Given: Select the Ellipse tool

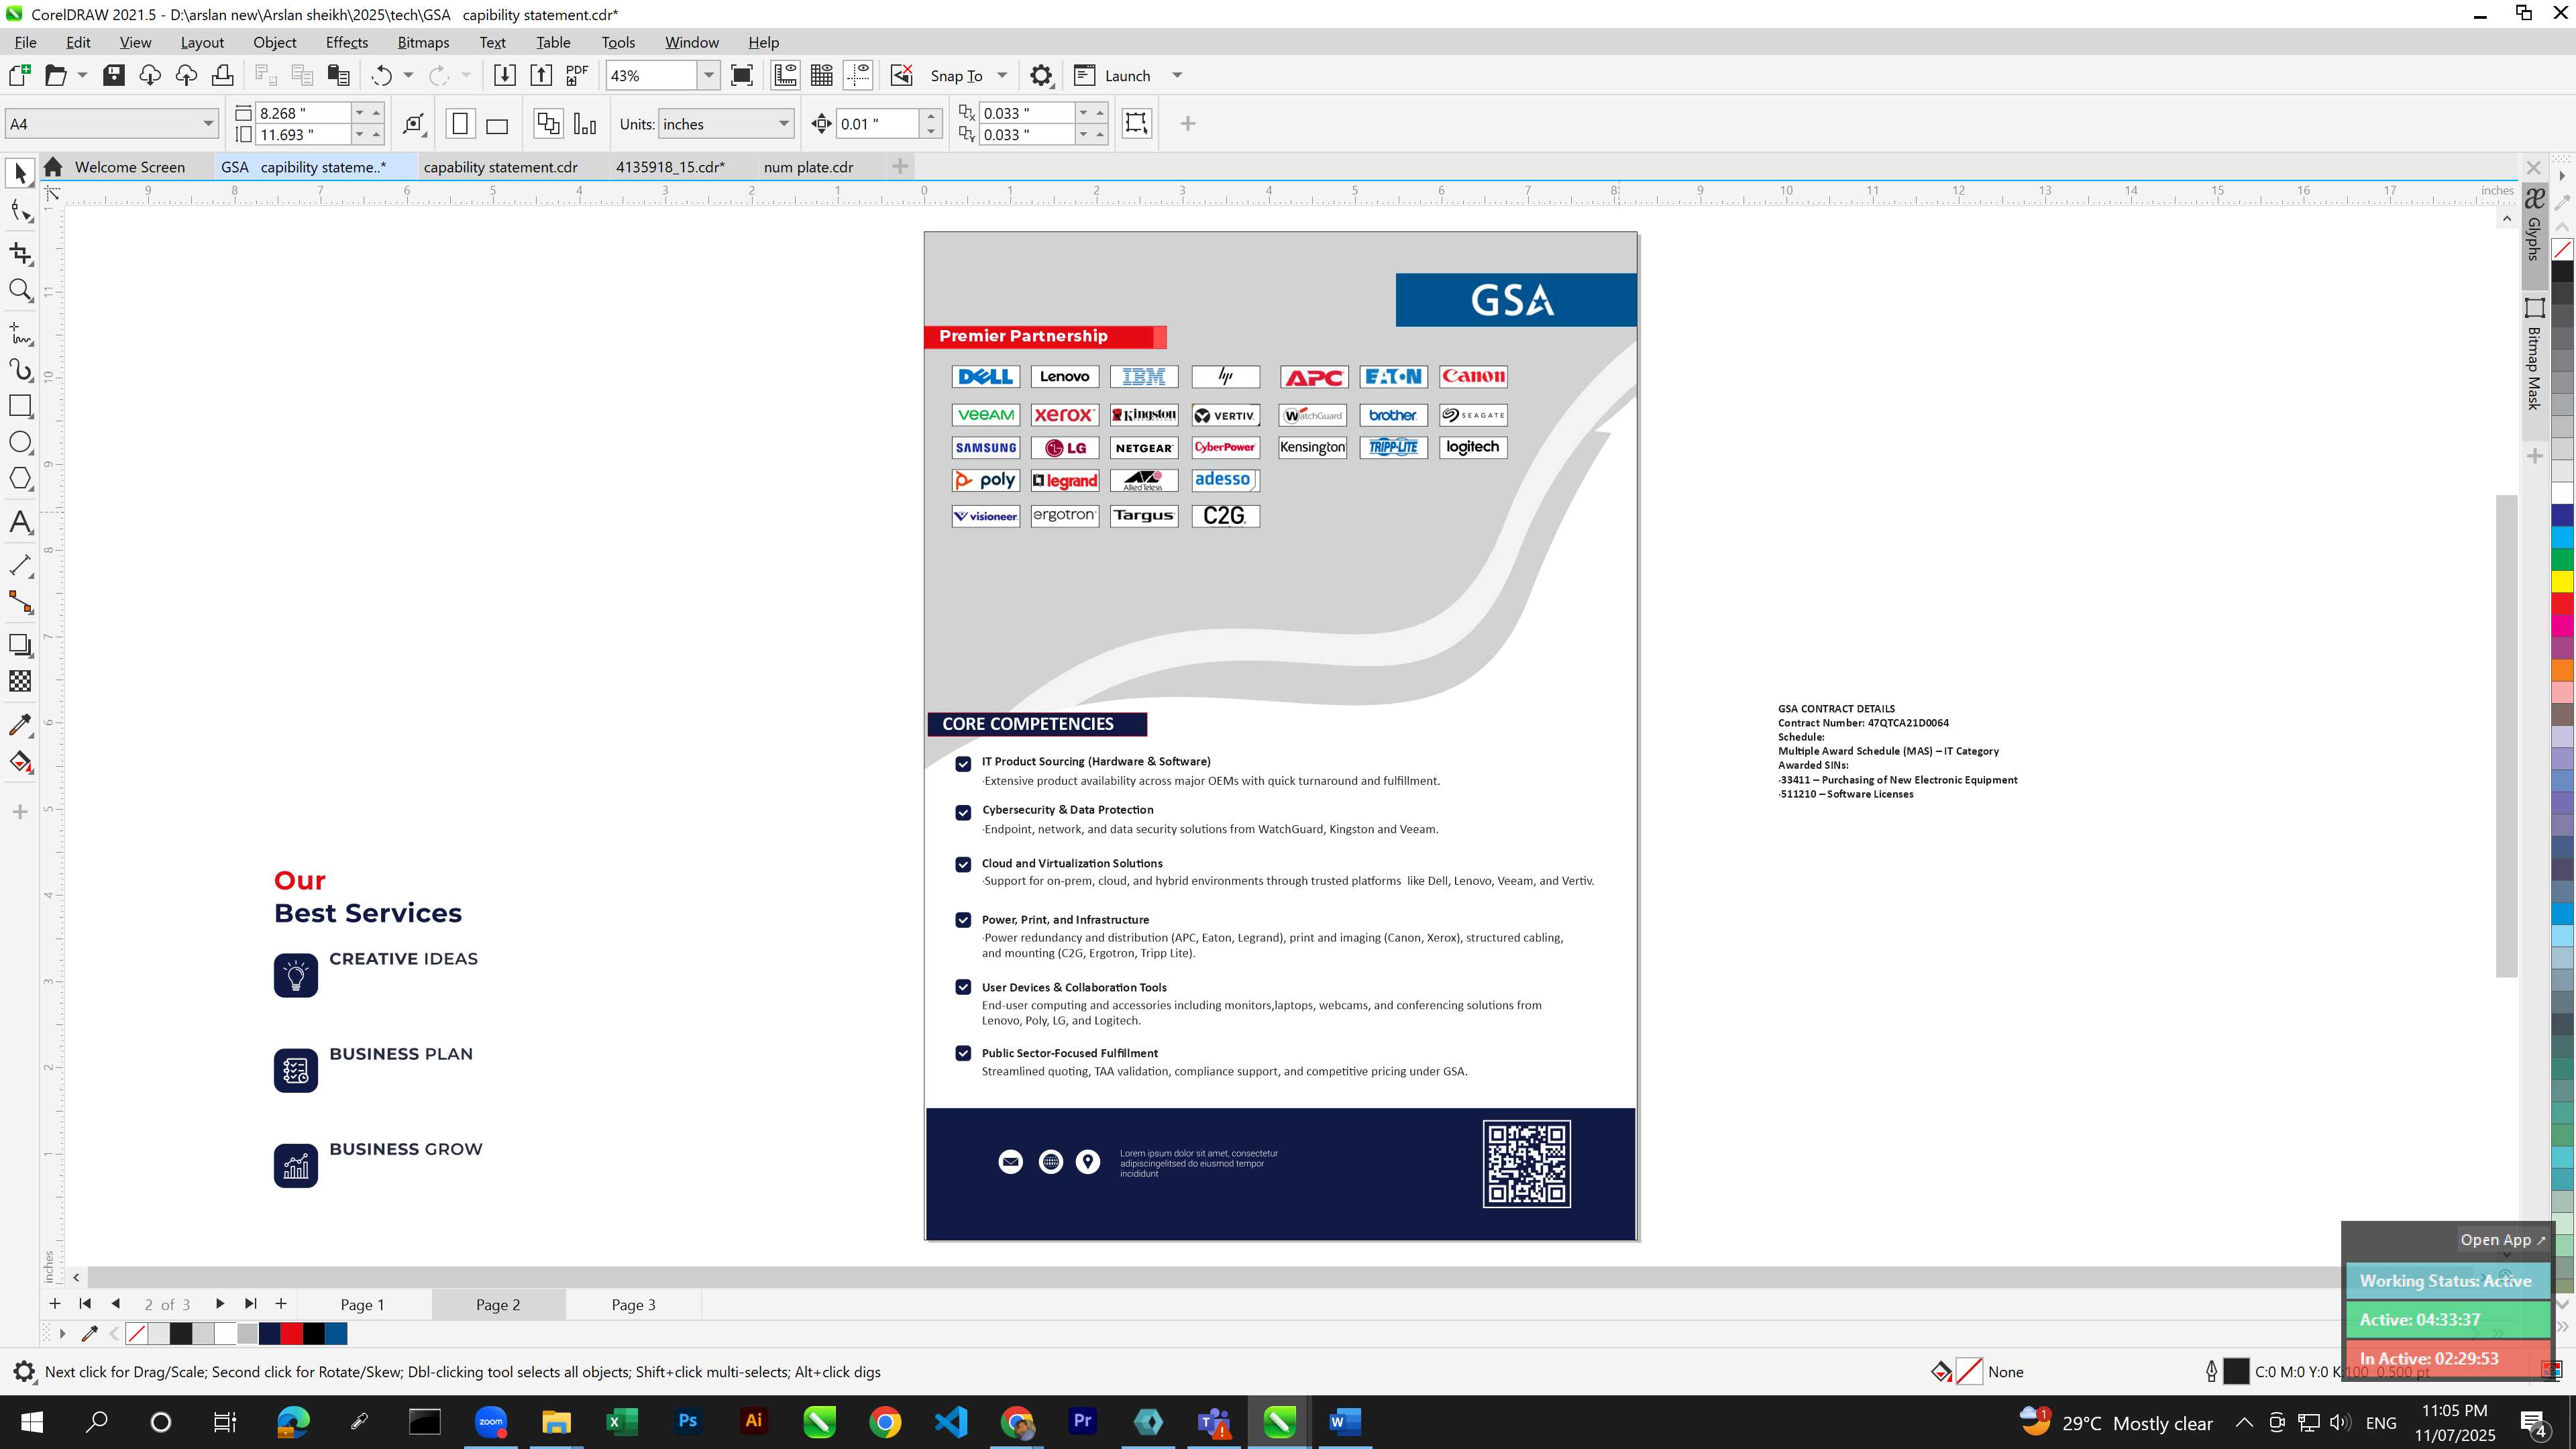Looking at the screenshot, I should point(20,442).
